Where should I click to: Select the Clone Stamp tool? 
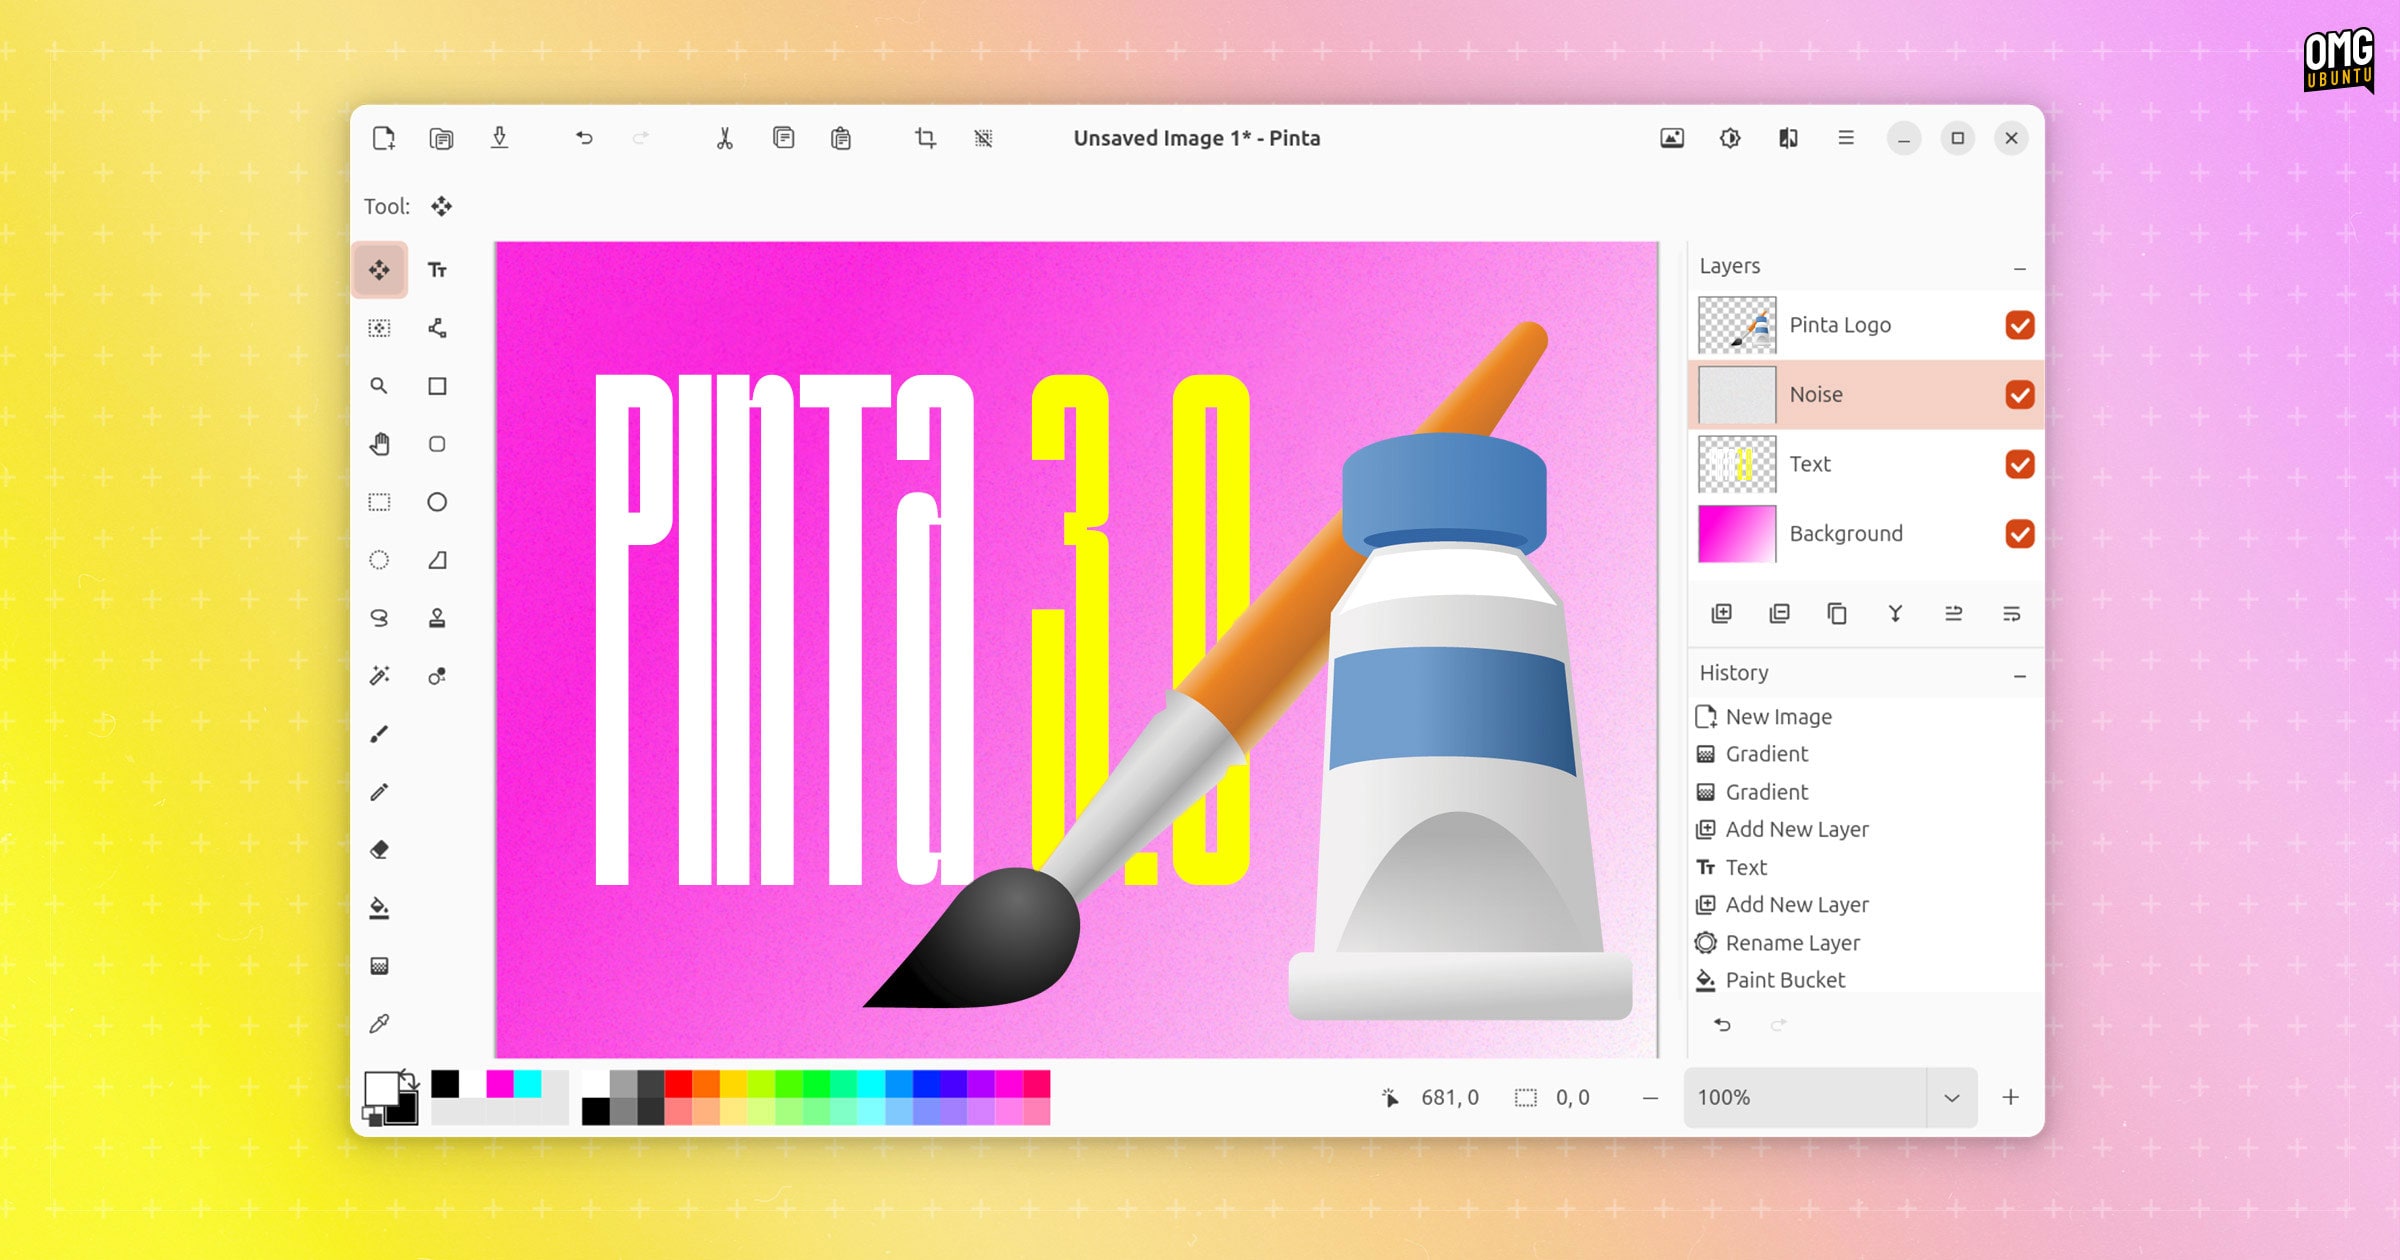(437, 618)
